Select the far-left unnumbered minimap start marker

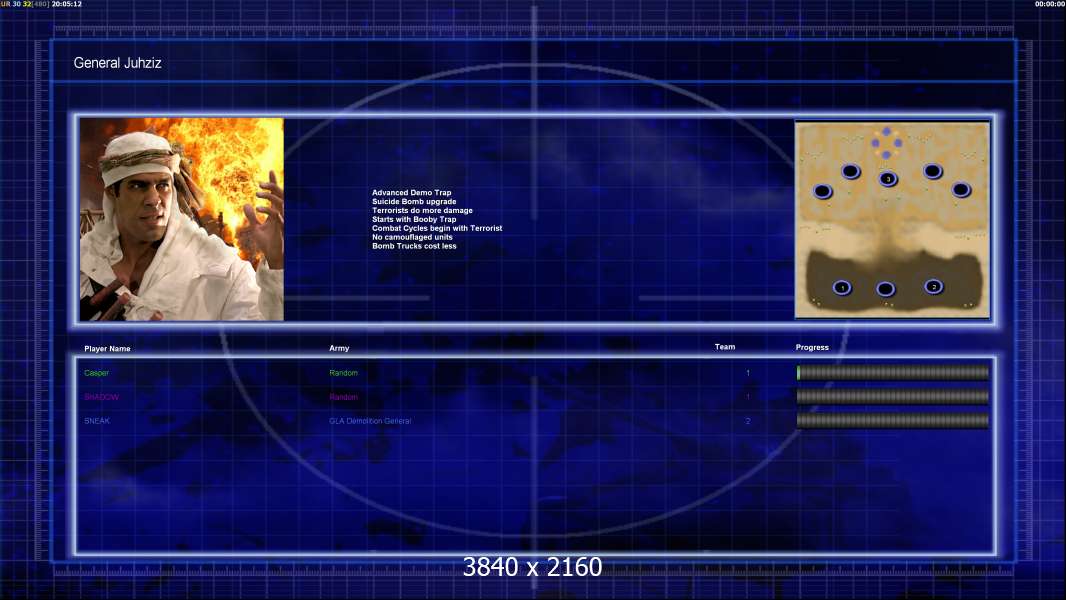[x=823, y=191]
